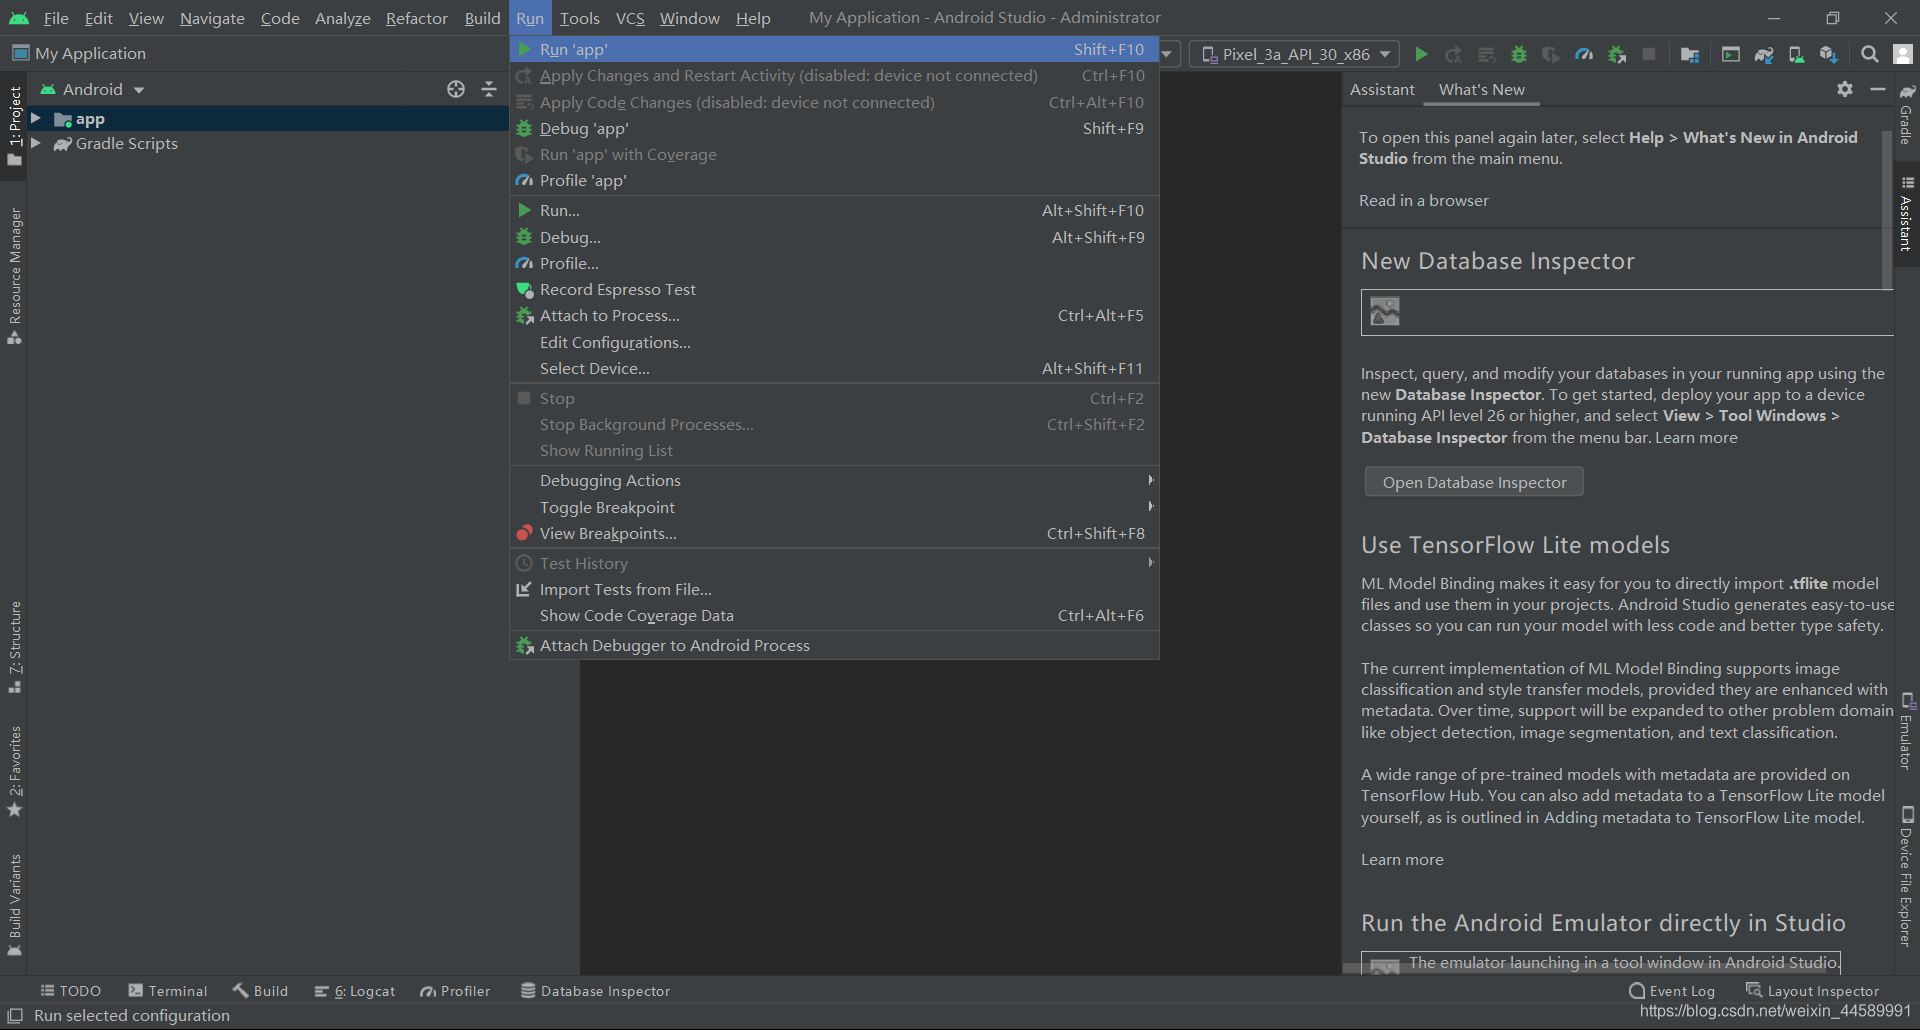Choose Attach Debugger to Android Process item
The height and width of the screenshot is (1030, 1920).
coord(834,645)
